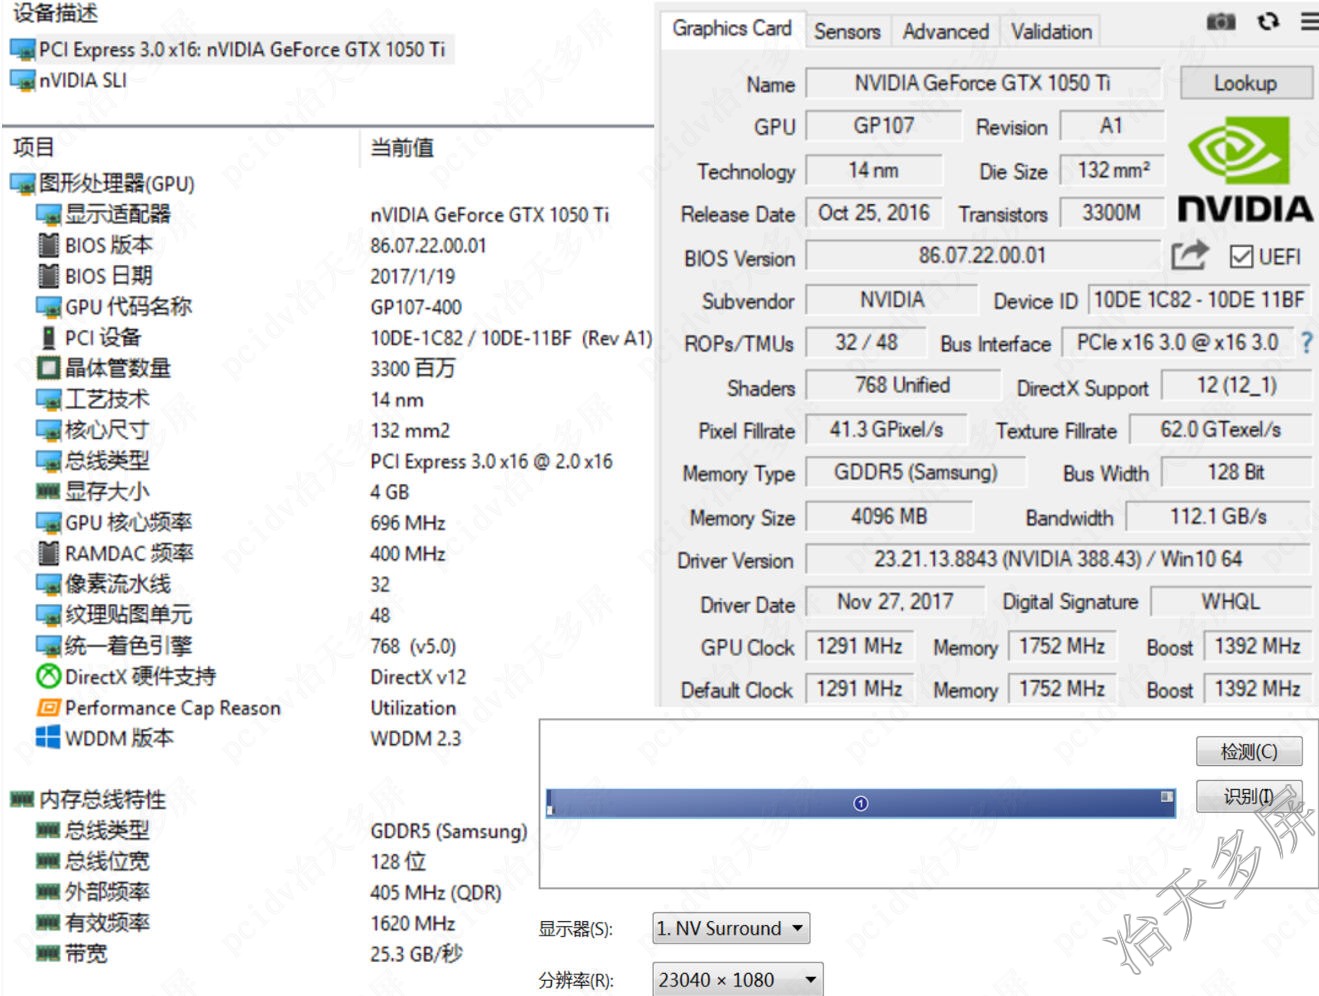The width and height of the screenshot is (1319, 996).
Task: Click the value "1620 MHz"
Action: coord(412,923)
